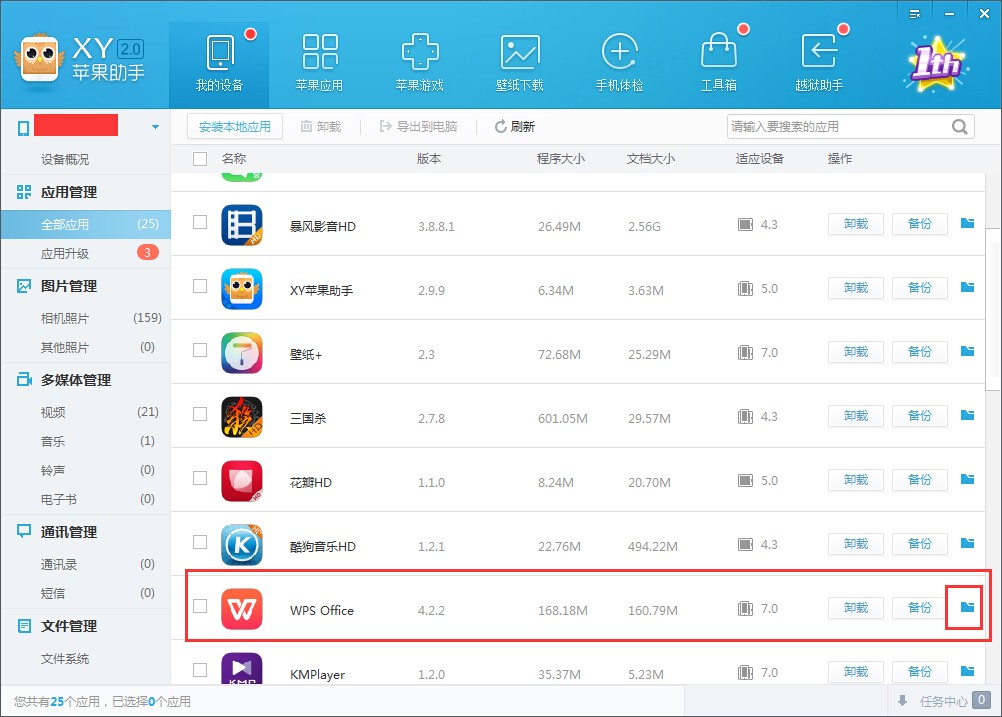Image resolution: width=1002 pixels, height=717 pixels.
Task: Open KMPlayer row folder icon
Action: [x=967, y=670]
